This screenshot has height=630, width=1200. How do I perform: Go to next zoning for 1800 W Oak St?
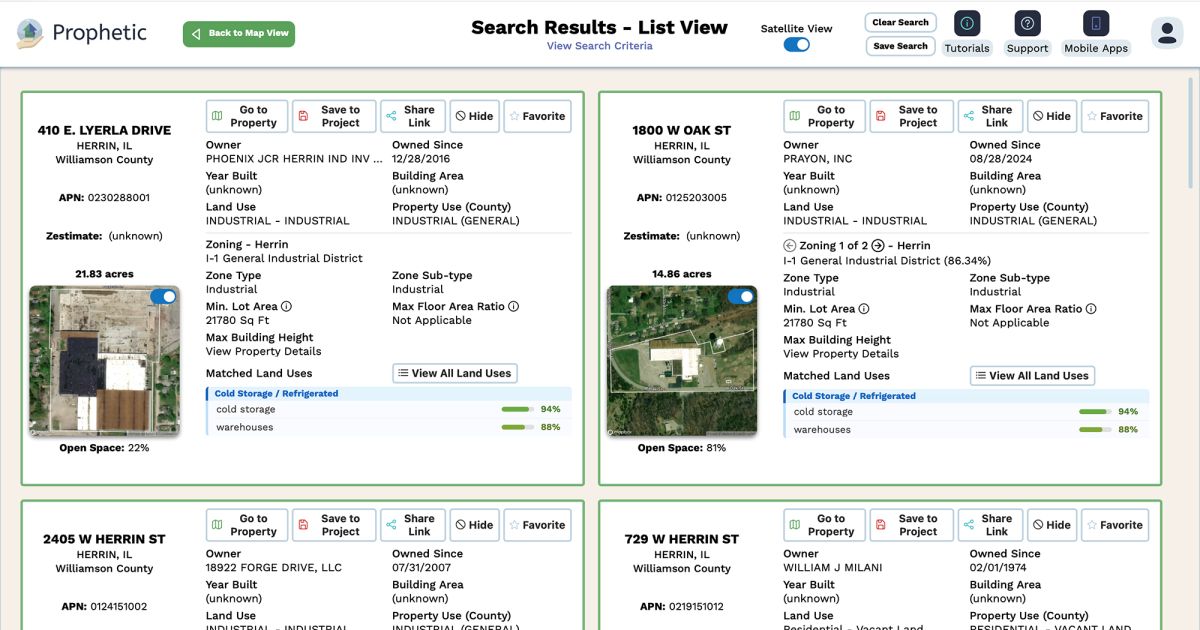click(878, 246)
